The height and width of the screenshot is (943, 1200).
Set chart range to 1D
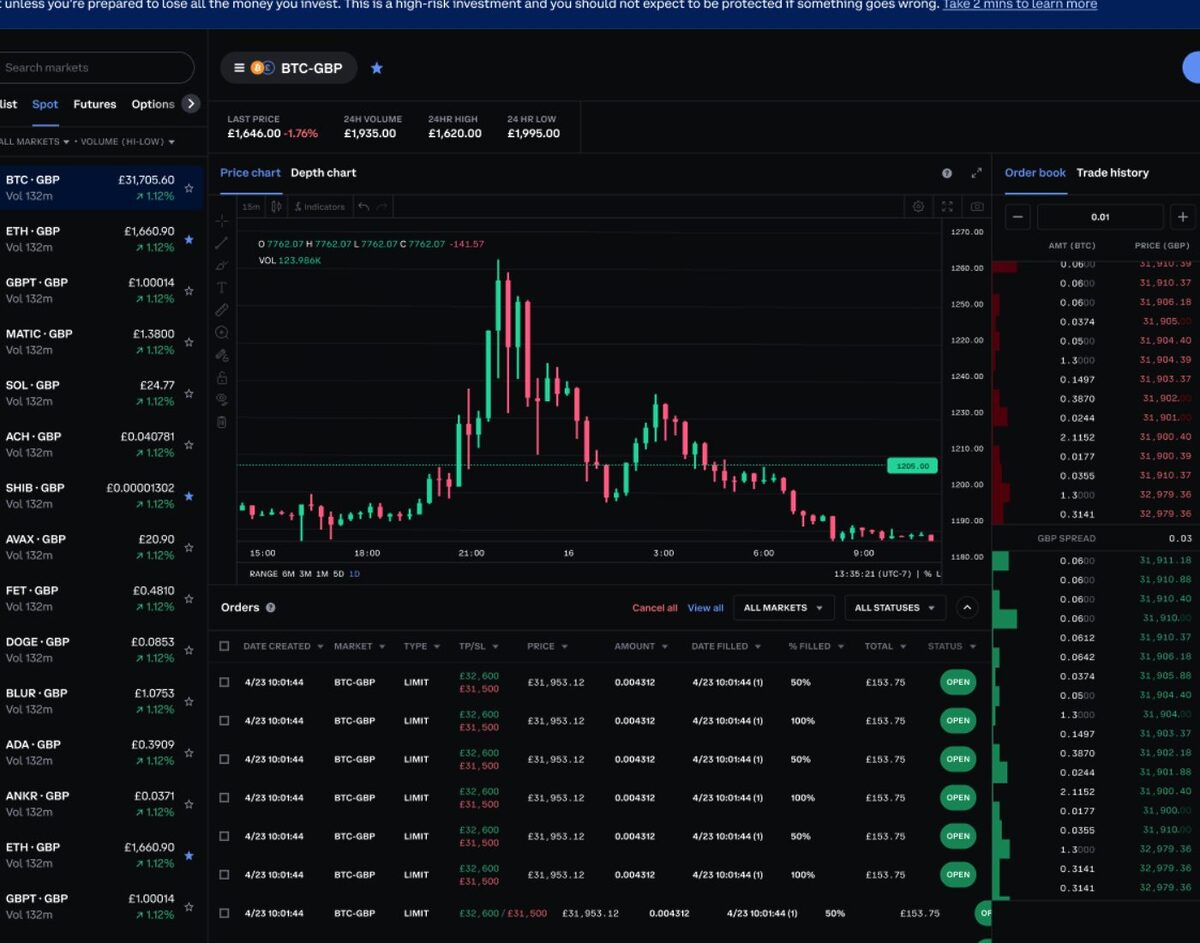point(354,574)
